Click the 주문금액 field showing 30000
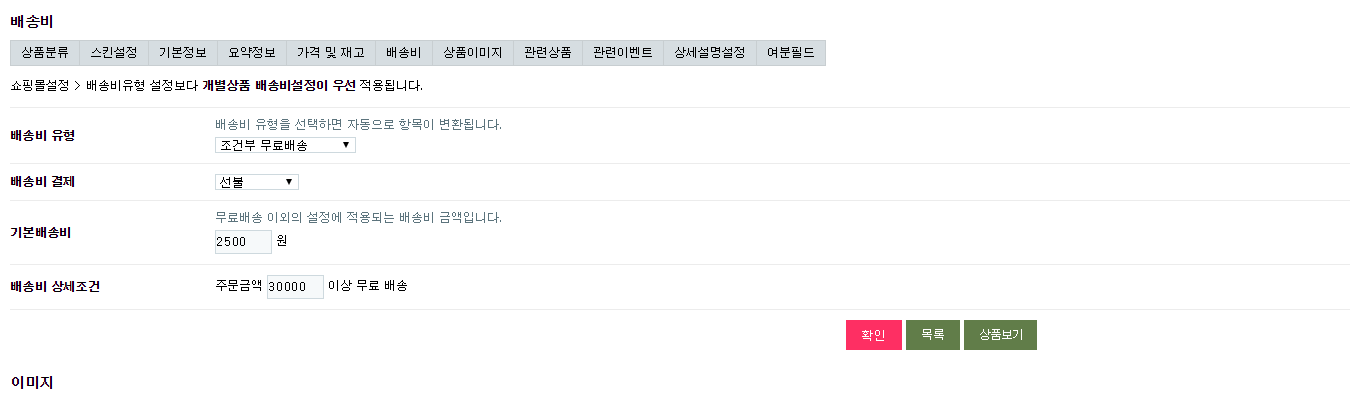1350x394 pixels. [x=295, y=287]
